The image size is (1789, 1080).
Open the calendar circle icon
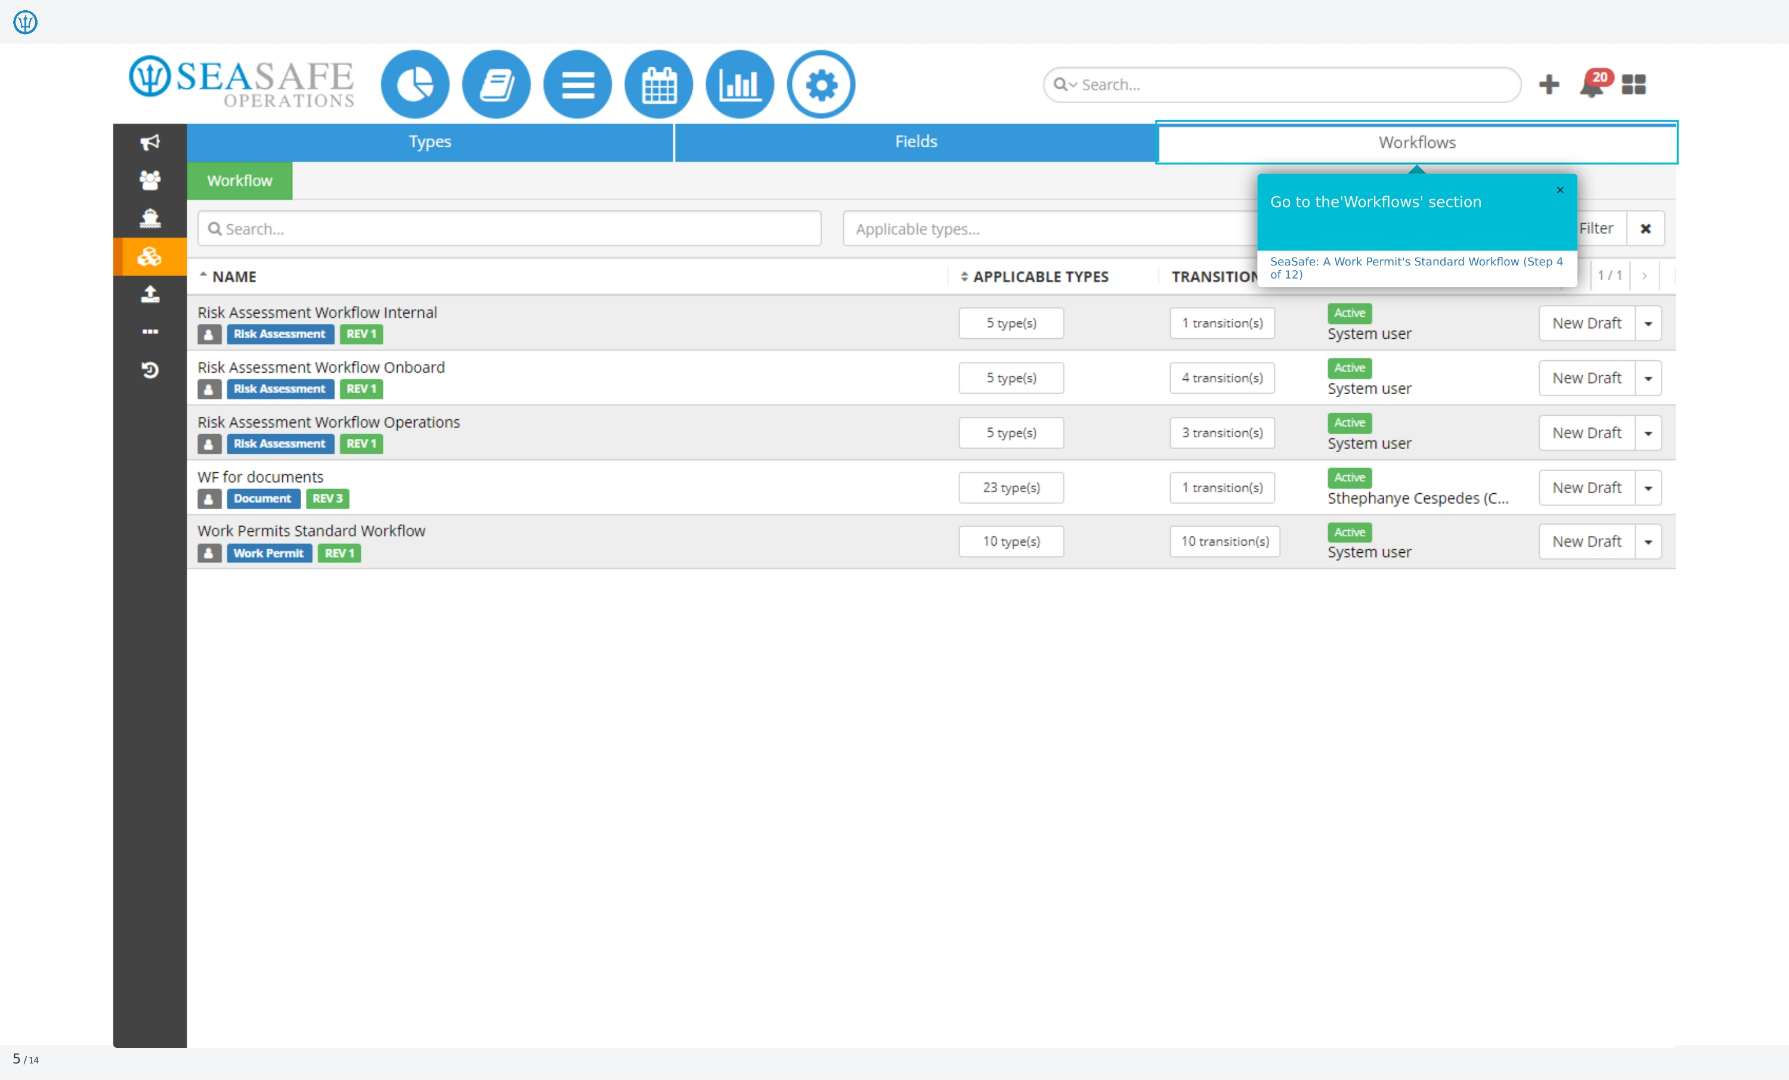point(658,85)
